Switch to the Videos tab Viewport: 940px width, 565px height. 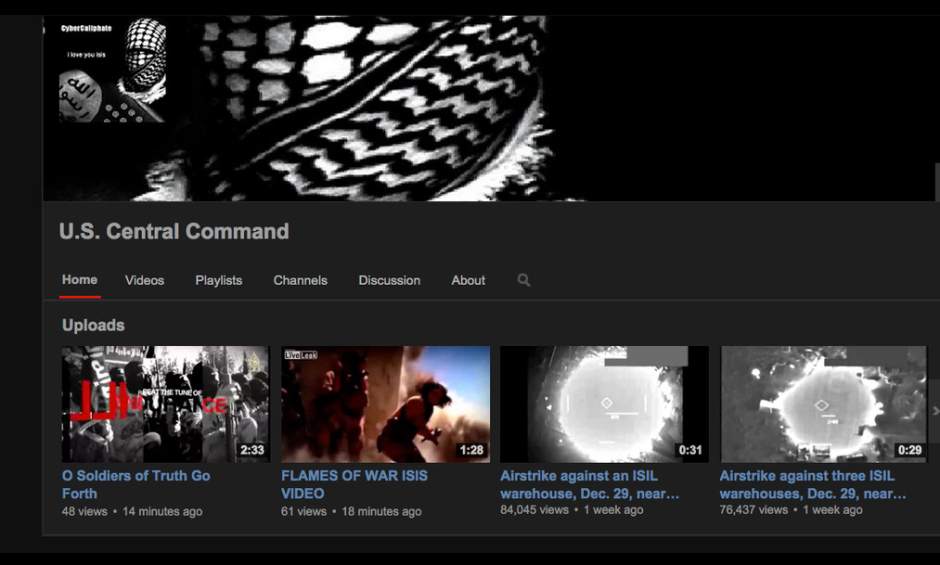coord(144,281)
